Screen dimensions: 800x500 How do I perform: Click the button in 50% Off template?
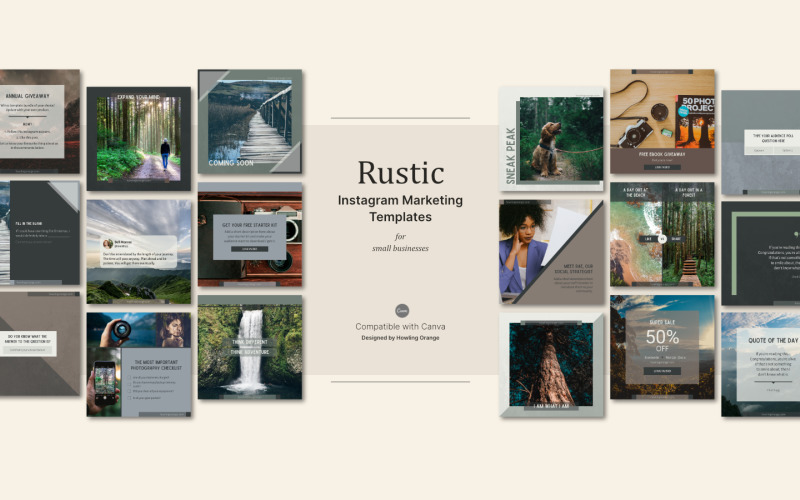pyautogui.click(x=662, y=371)
